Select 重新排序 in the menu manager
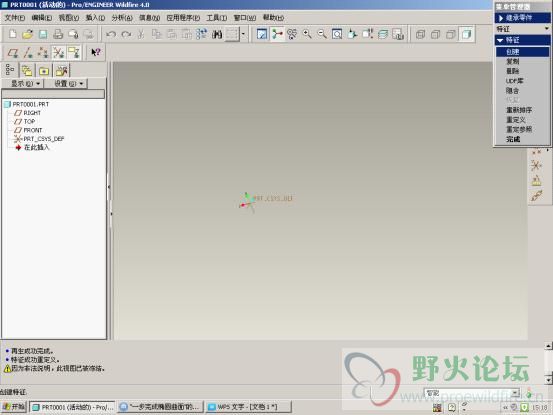 519,110
